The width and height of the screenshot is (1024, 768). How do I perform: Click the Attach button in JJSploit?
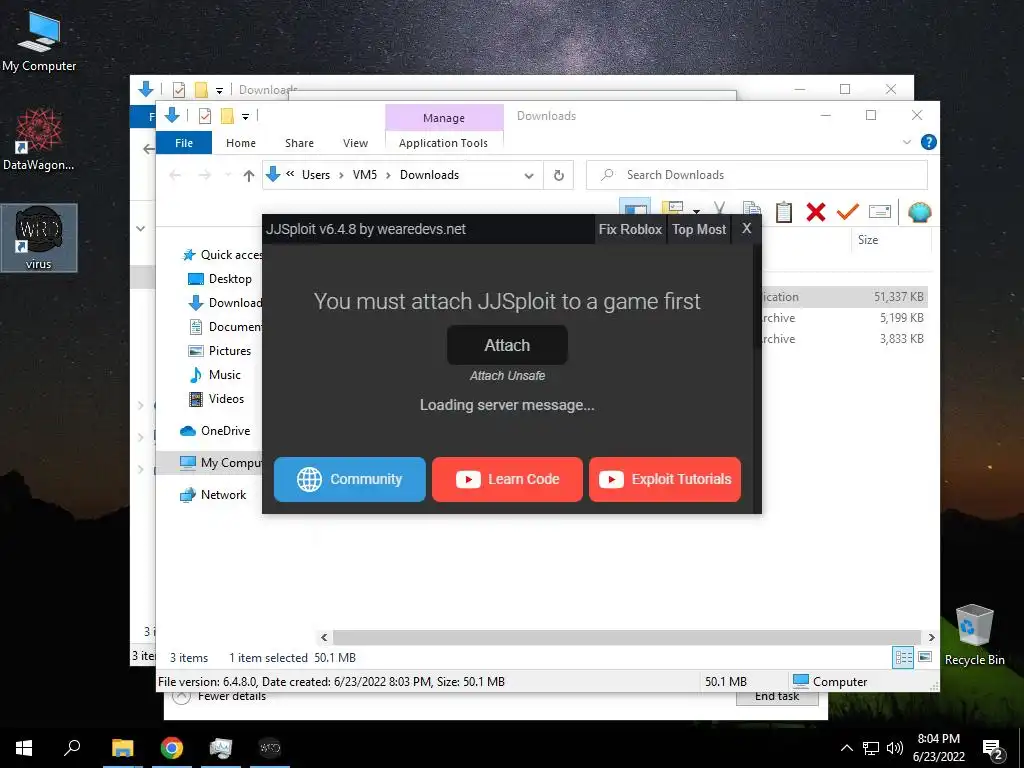507,345
